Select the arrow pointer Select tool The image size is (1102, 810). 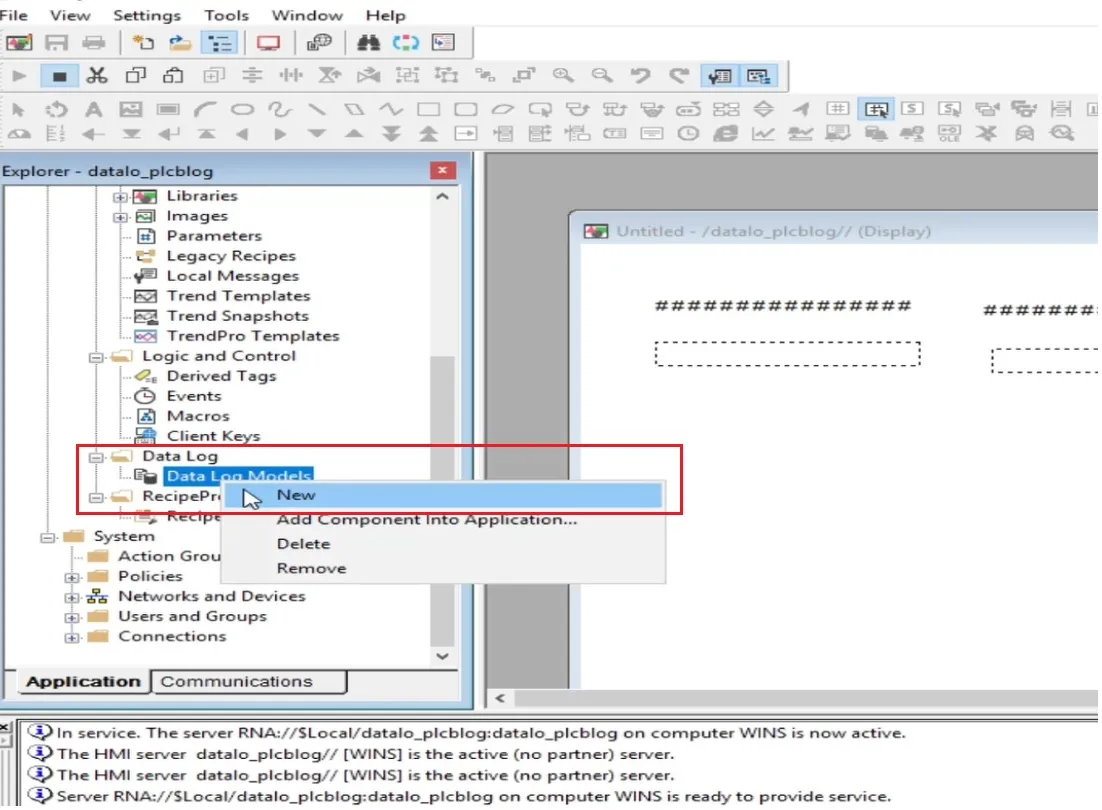[18, 109]
